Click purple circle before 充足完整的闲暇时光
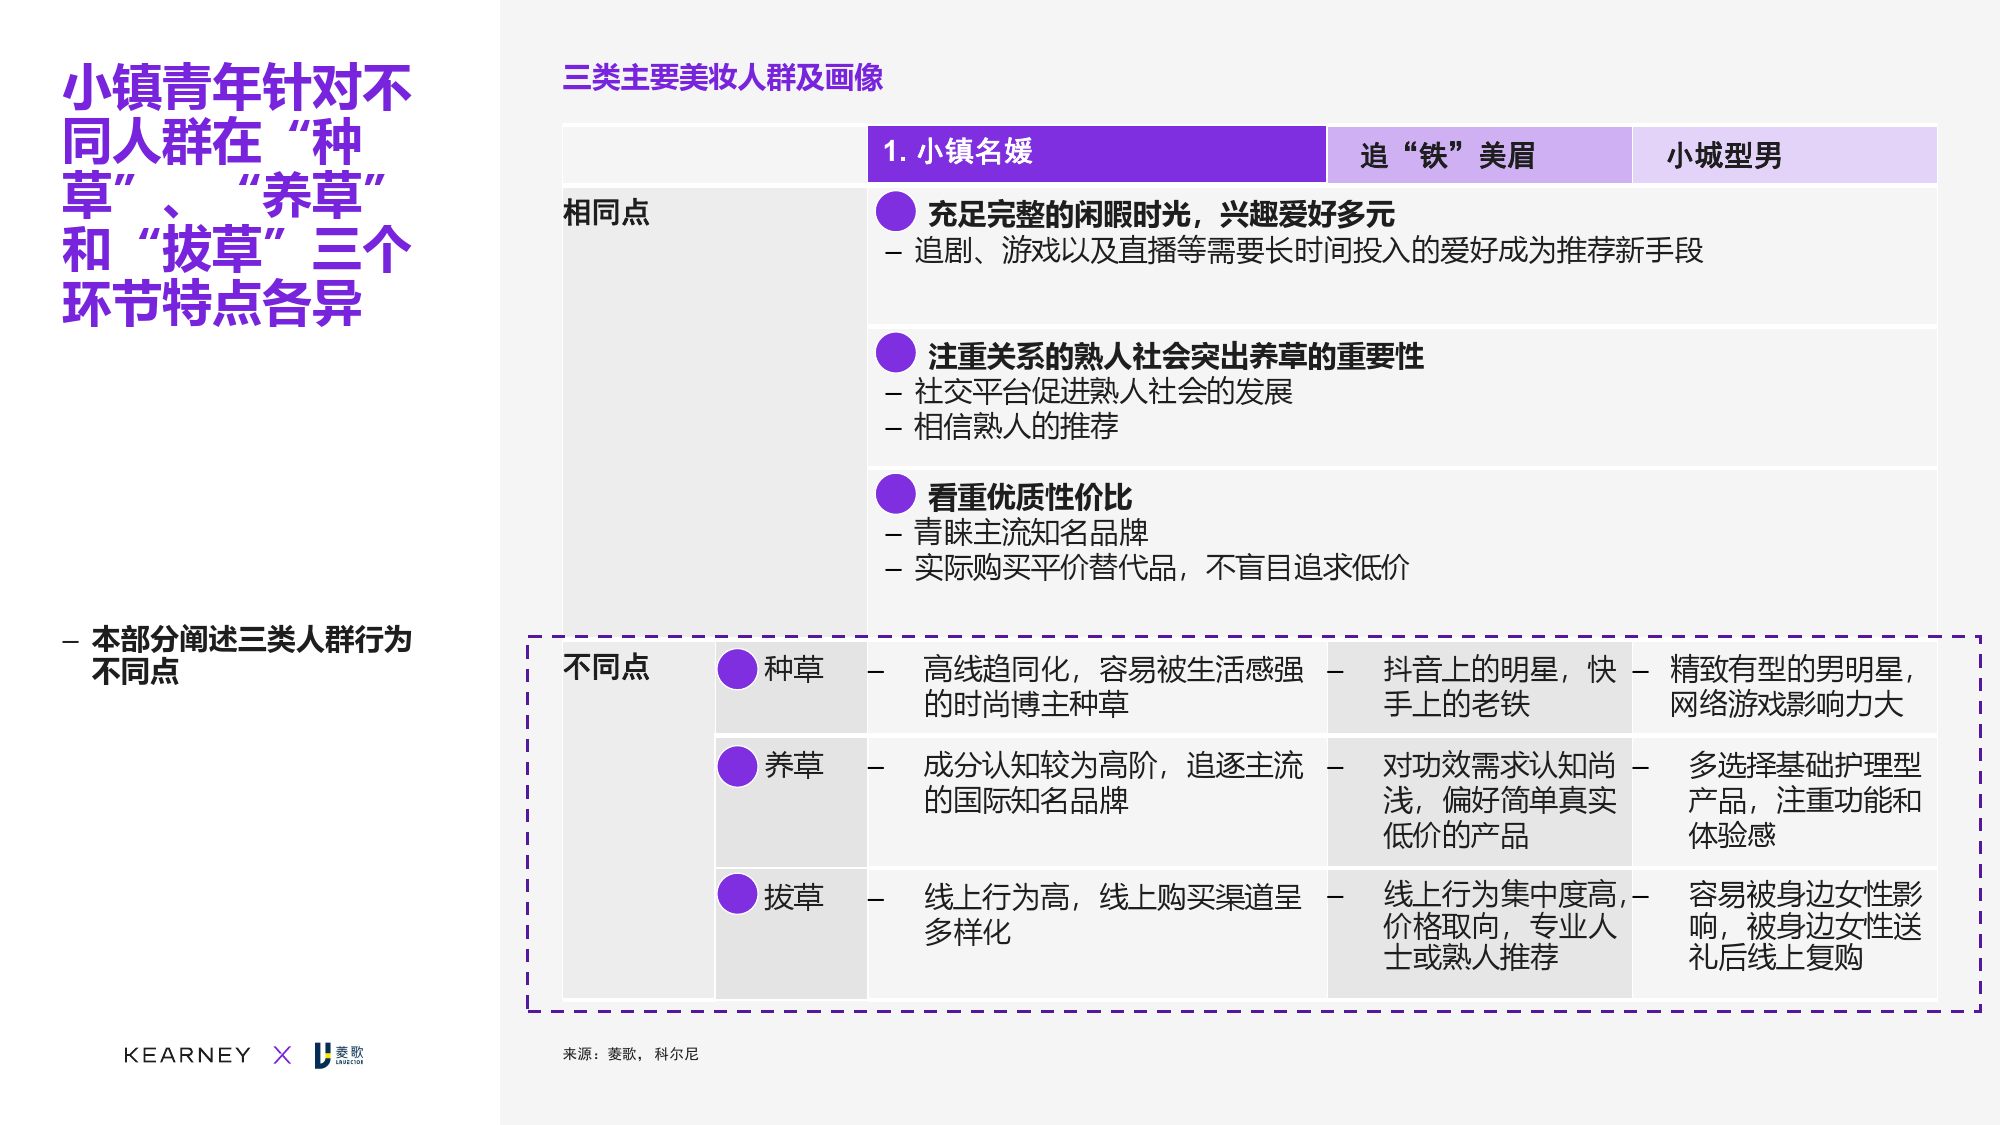 pos(895,212)
